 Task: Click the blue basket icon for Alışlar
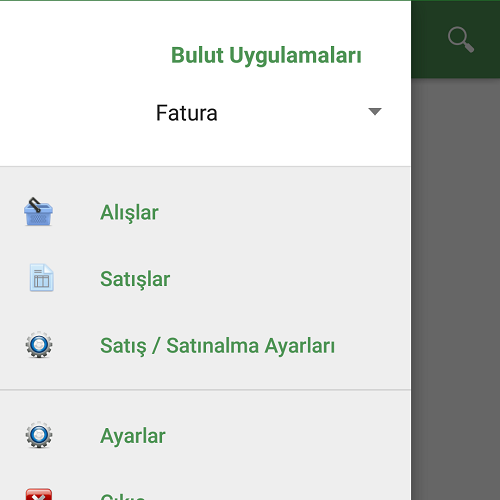coord(38,212)
